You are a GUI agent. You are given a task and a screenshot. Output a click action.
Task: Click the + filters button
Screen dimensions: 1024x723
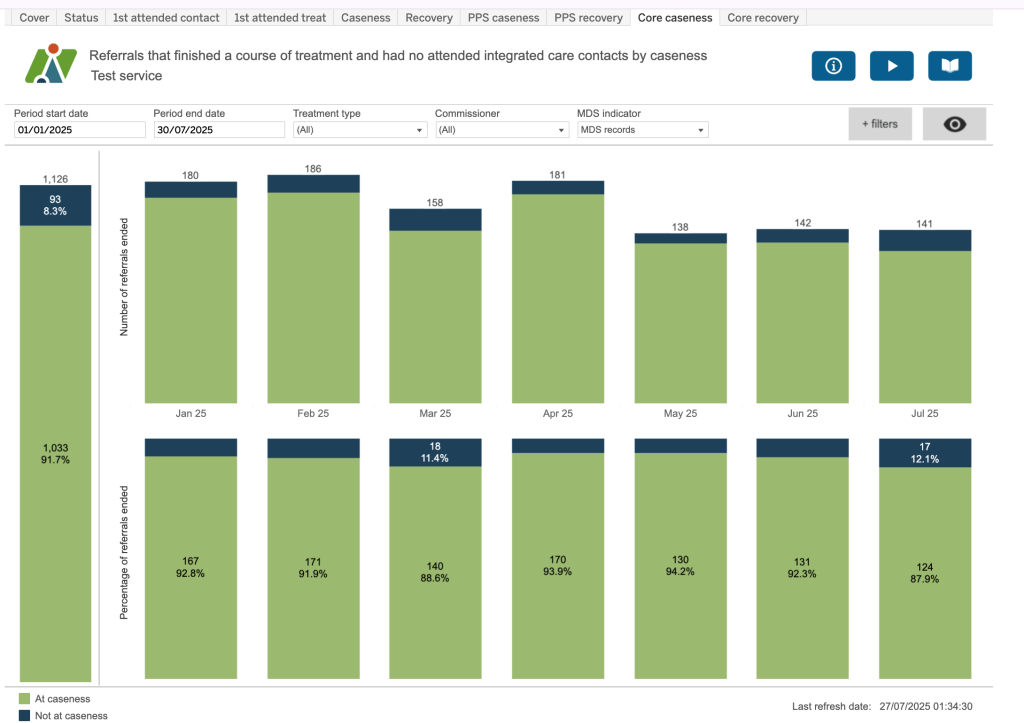[880, 124]
